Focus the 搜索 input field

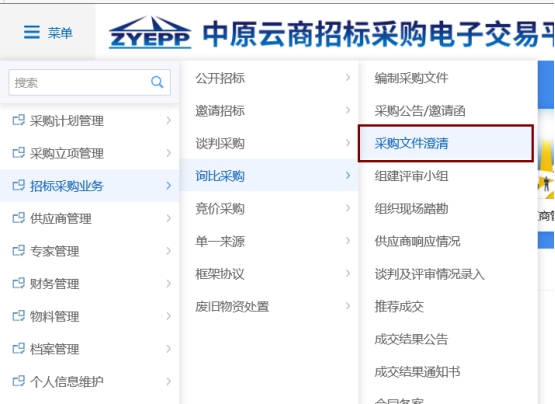[79, 82]
